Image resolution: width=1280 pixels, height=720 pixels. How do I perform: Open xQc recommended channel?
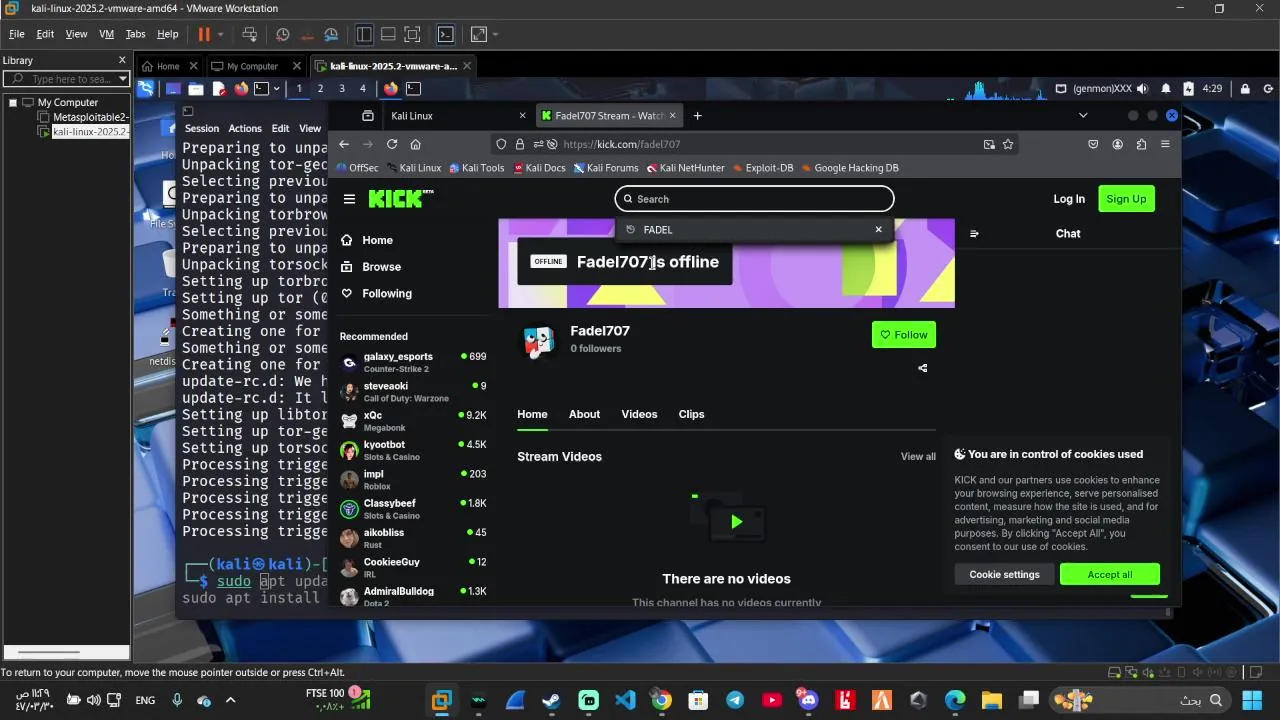click(413, 421)
